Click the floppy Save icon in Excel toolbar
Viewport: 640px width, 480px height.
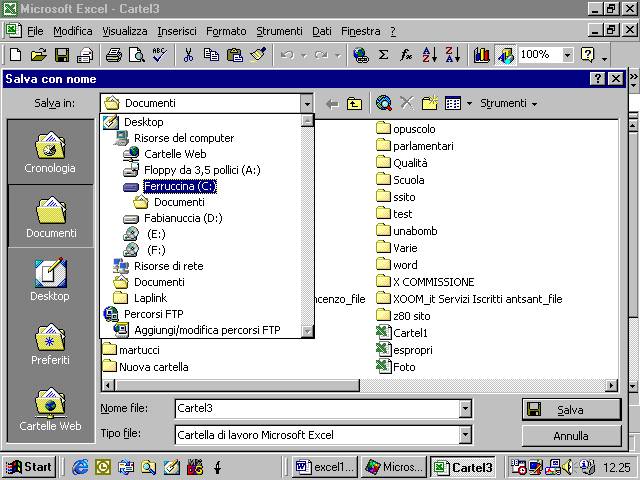click(62, 54)
